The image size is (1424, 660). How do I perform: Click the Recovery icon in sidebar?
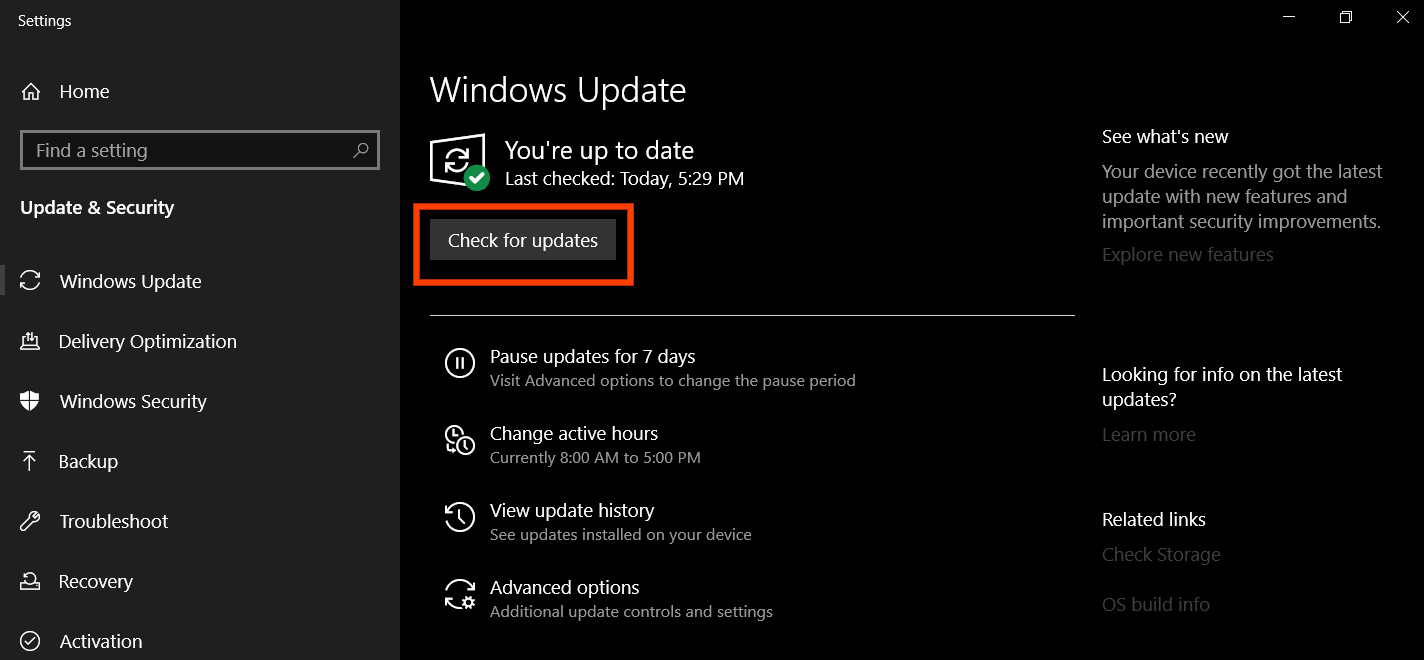[x=30, y=581]
